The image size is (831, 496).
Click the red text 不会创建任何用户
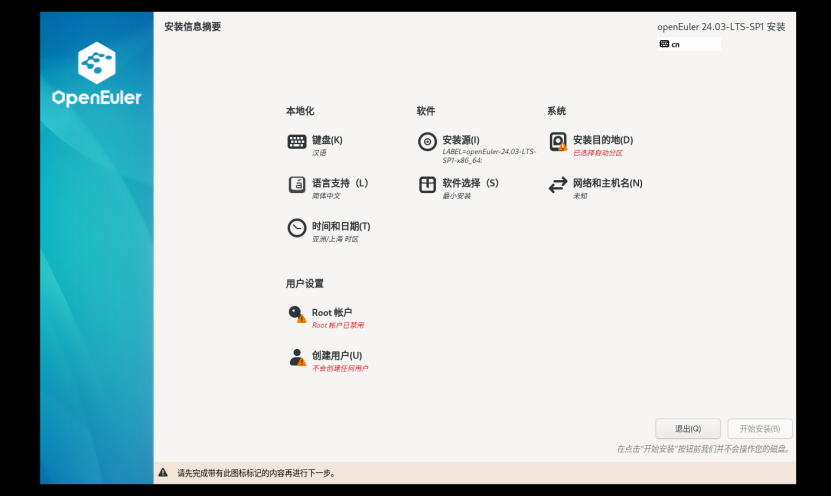click(x=340, y=368)
